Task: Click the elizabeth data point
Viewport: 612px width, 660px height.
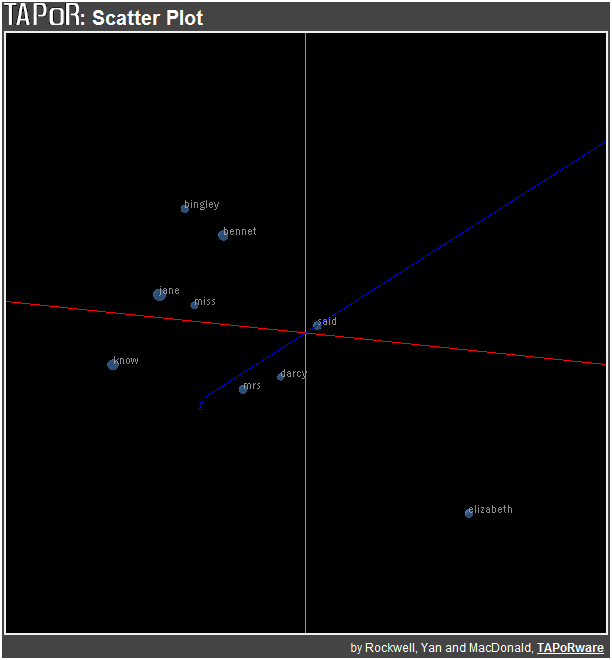Action: pyautogui.click(x=468, y=514)
